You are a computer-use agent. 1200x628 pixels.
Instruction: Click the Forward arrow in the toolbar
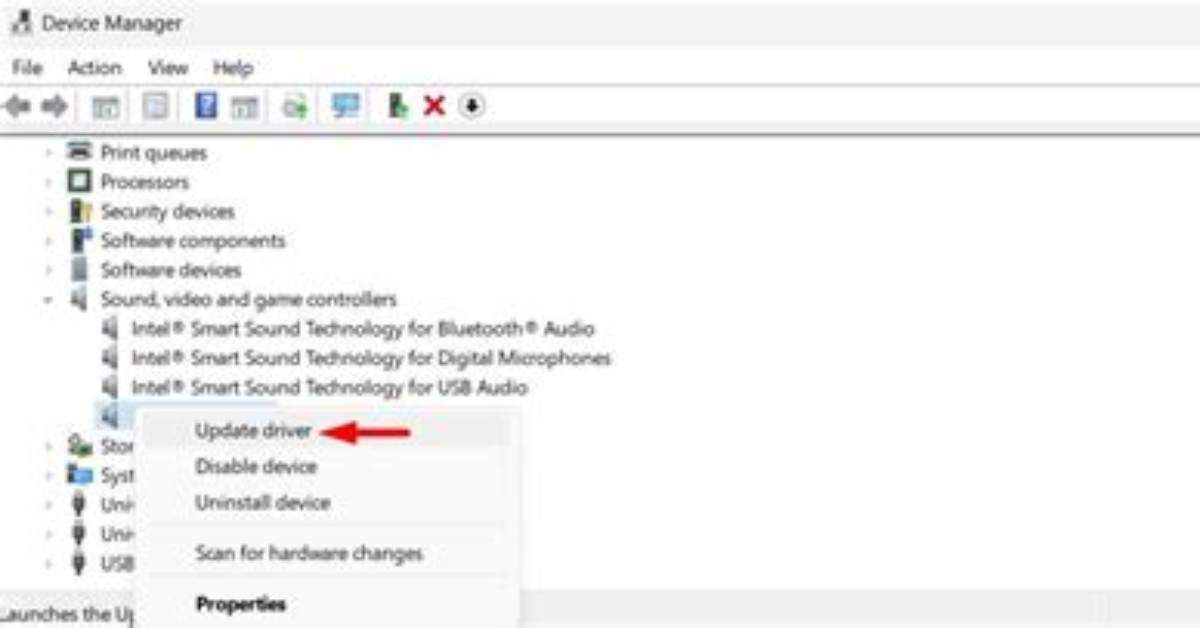[x=54, y=106]
